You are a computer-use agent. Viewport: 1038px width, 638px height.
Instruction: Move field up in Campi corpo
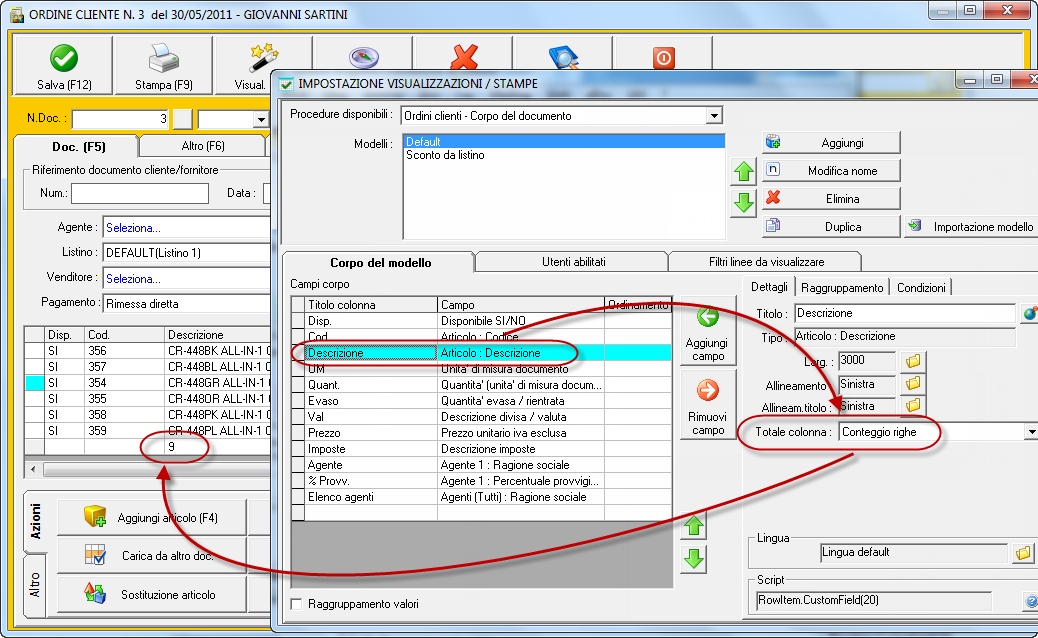click(x=694, y=526)
